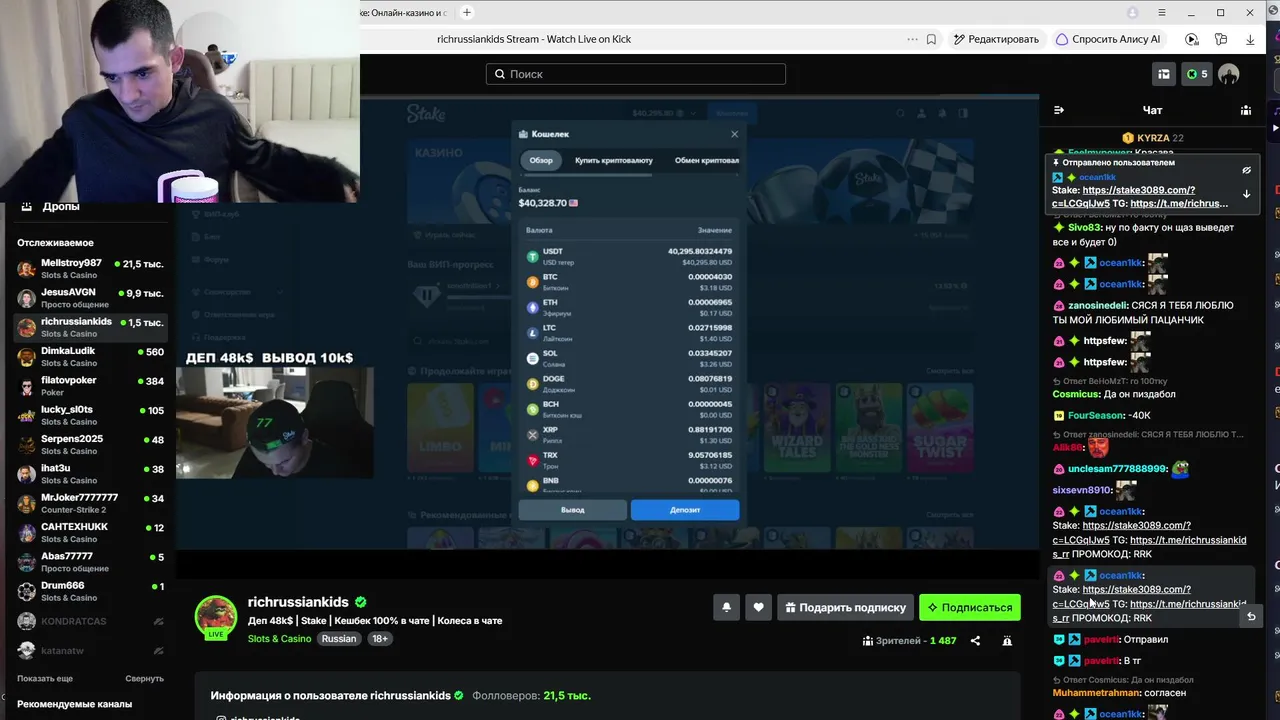Select the SOL currency row icon
This screenshot has width=1280, height=720.
[x=533, y=358]
